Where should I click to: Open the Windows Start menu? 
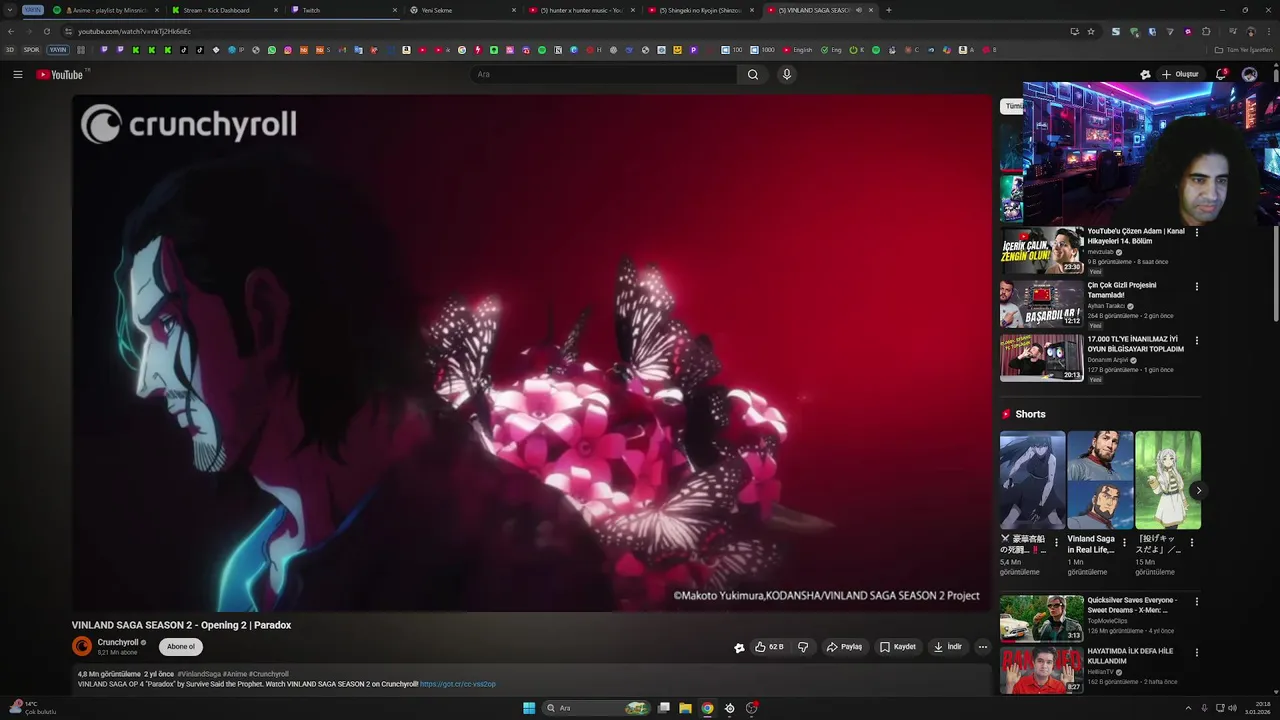529,708
